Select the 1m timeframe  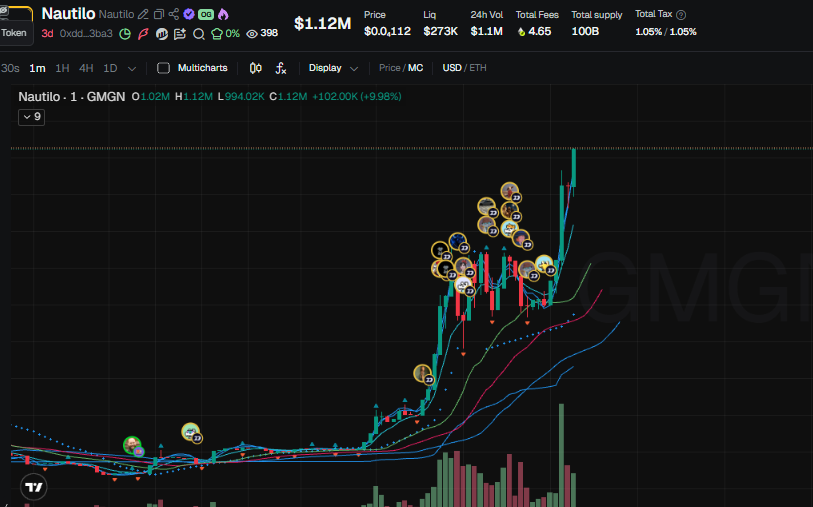(x=37, y=68)
